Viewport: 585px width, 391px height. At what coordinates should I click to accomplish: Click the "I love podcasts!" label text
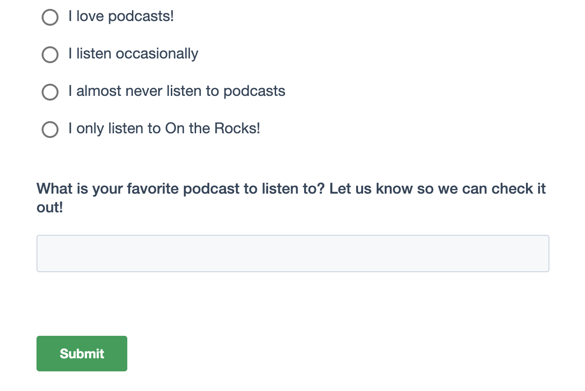121,16
